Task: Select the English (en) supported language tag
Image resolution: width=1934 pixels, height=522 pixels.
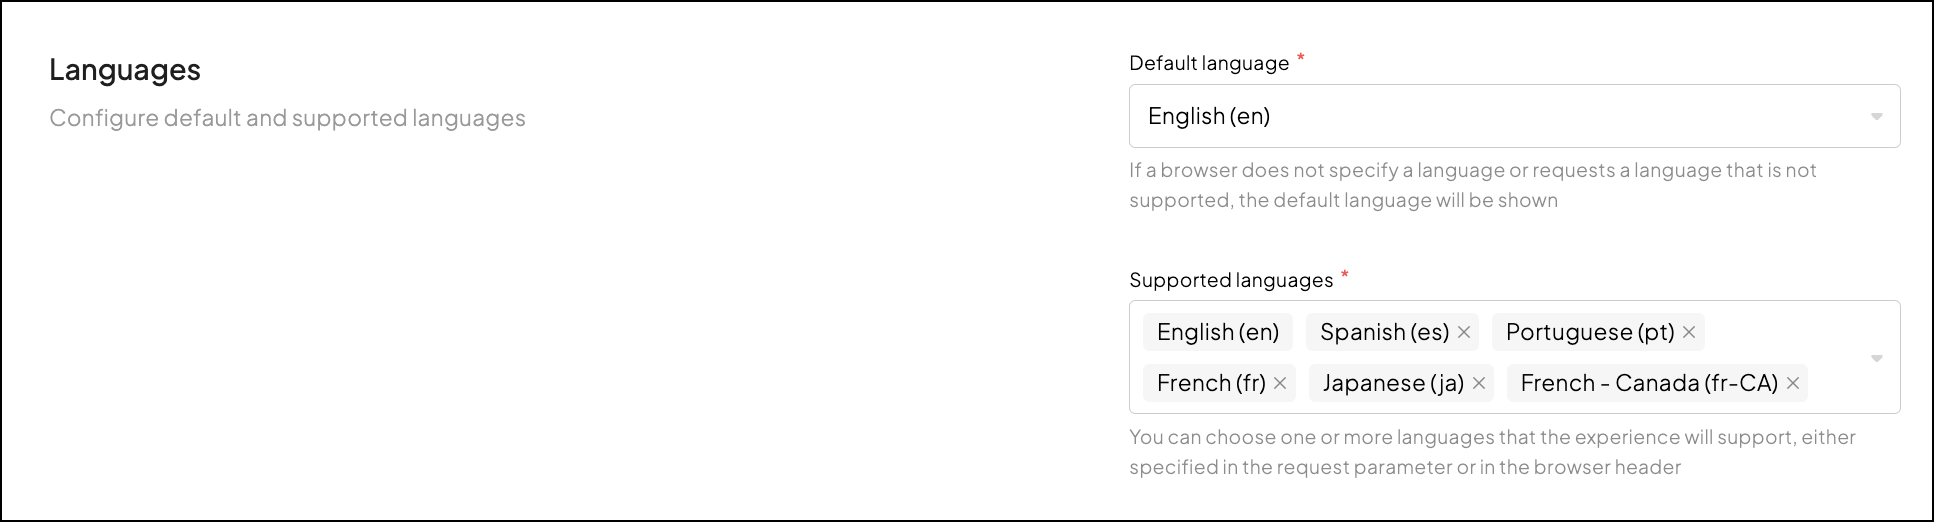Action: pos(1217,332)
